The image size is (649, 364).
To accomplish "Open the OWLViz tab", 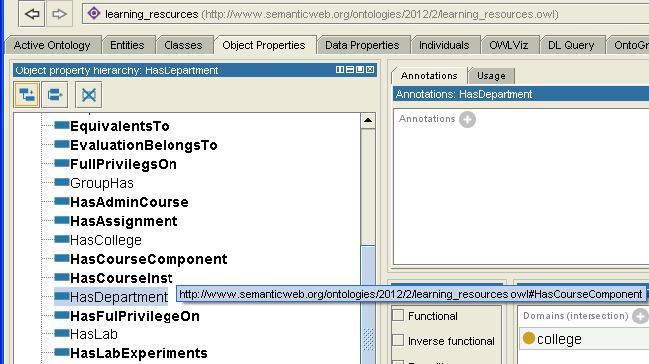I will pyautogui.click(x=509, y=45).
